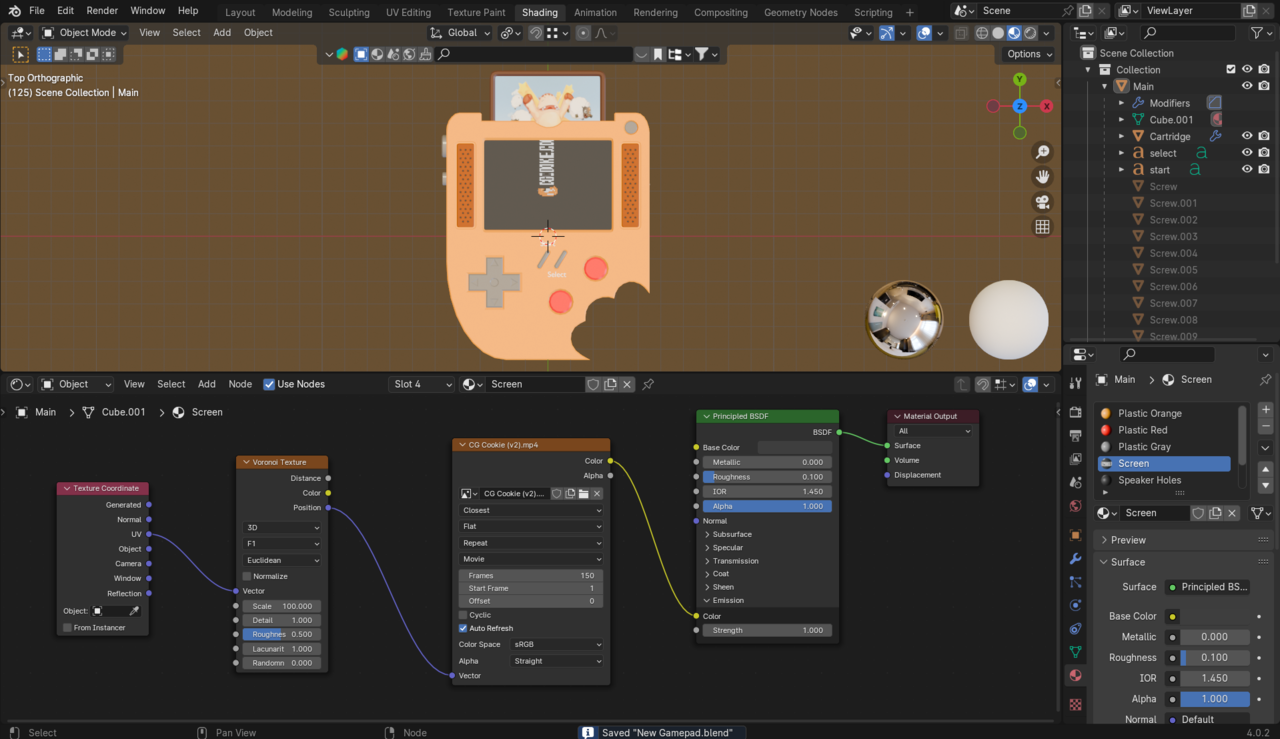This screenshot has width=1280, height=739.
Task: Switch to orthographic grid view icon
Action: [1042, 227]
